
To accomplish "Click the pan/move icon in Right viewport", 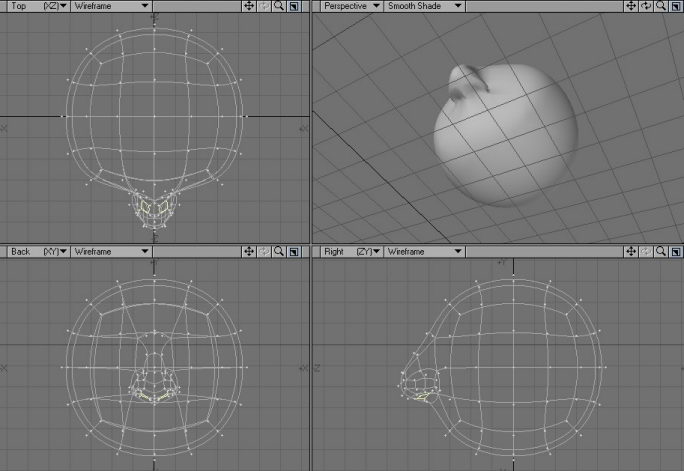I will coord(631,252).
